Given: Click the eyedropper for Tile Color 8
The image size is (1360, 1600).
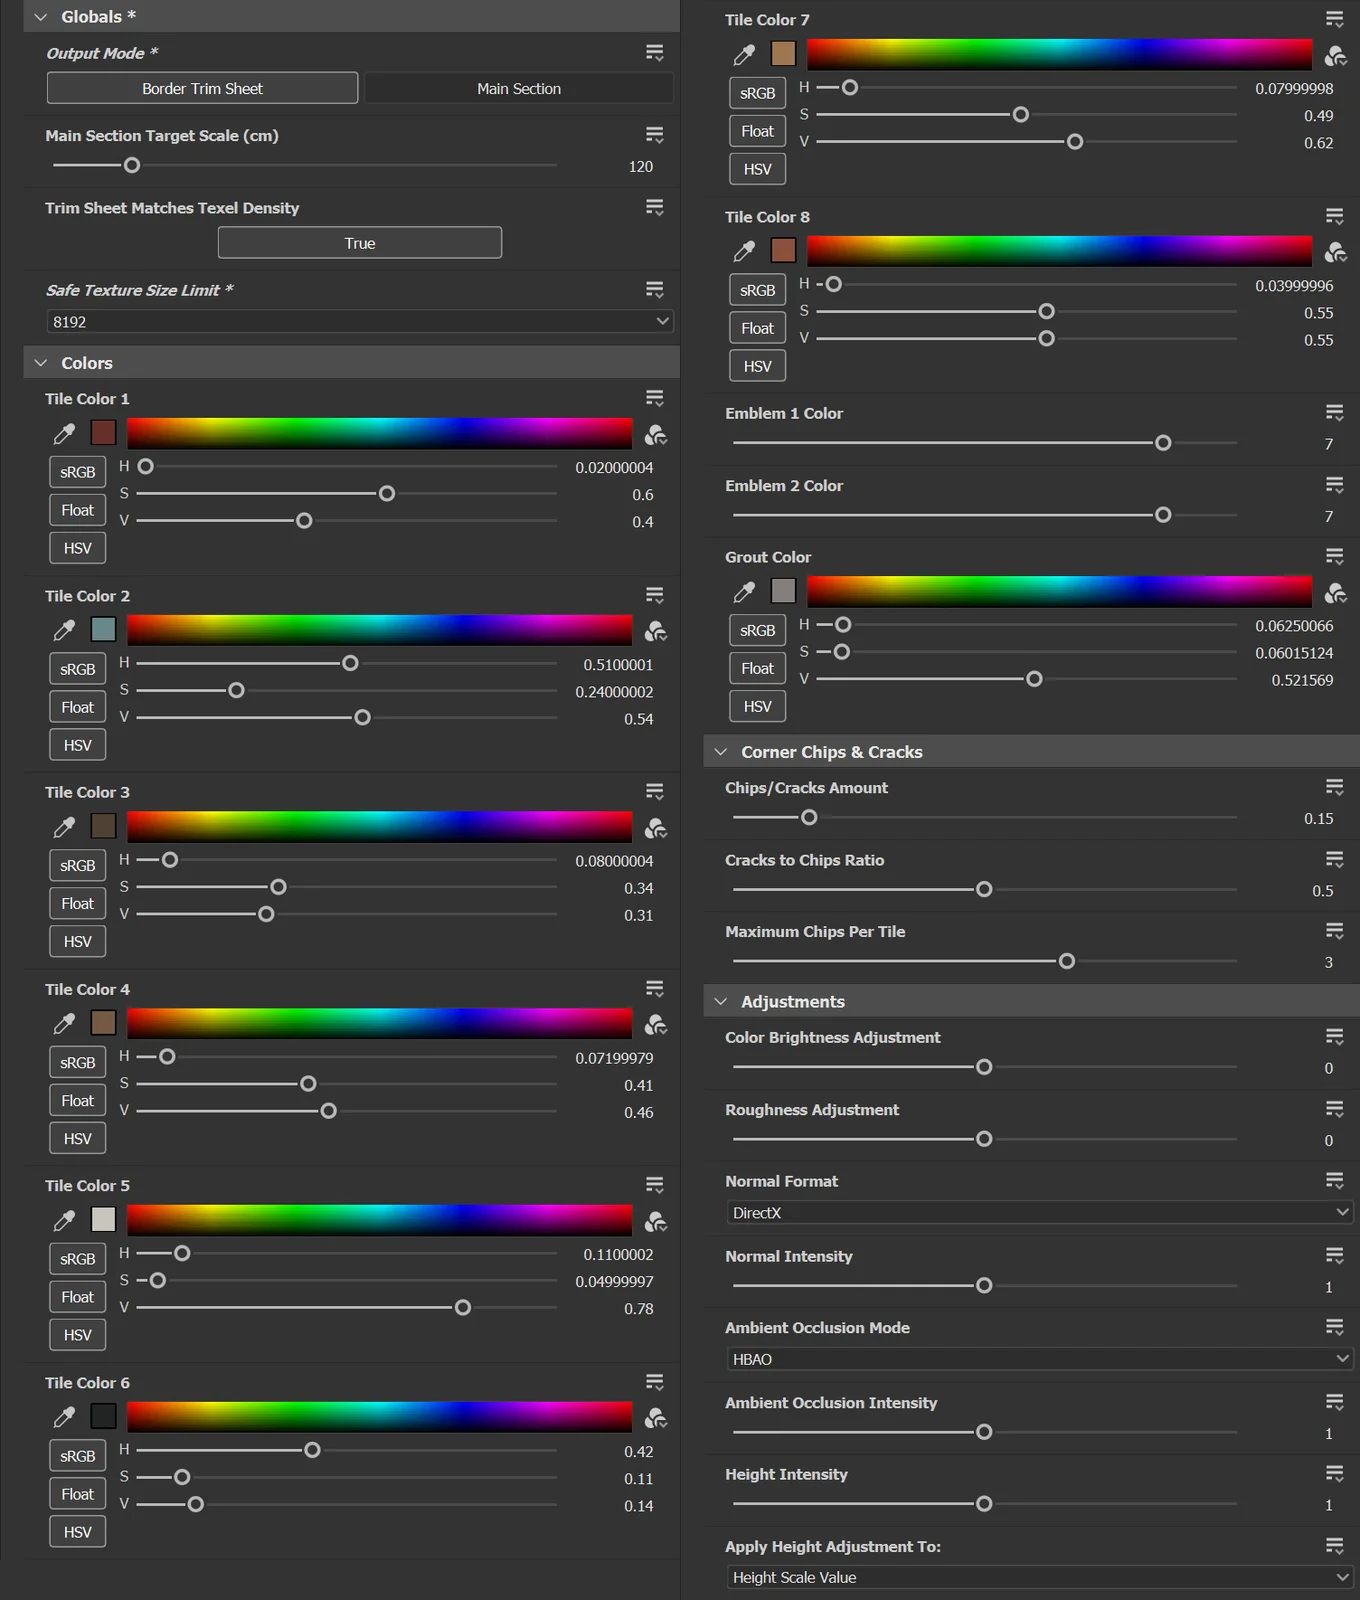Looking at the screenshot, I should (744, 251).
